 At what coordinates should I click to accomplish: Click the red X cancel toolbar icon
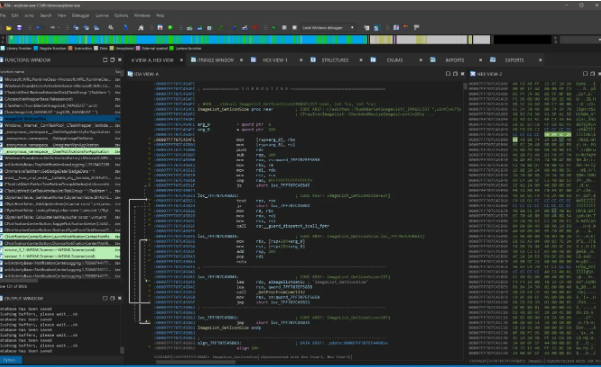(x=255, y=28)
